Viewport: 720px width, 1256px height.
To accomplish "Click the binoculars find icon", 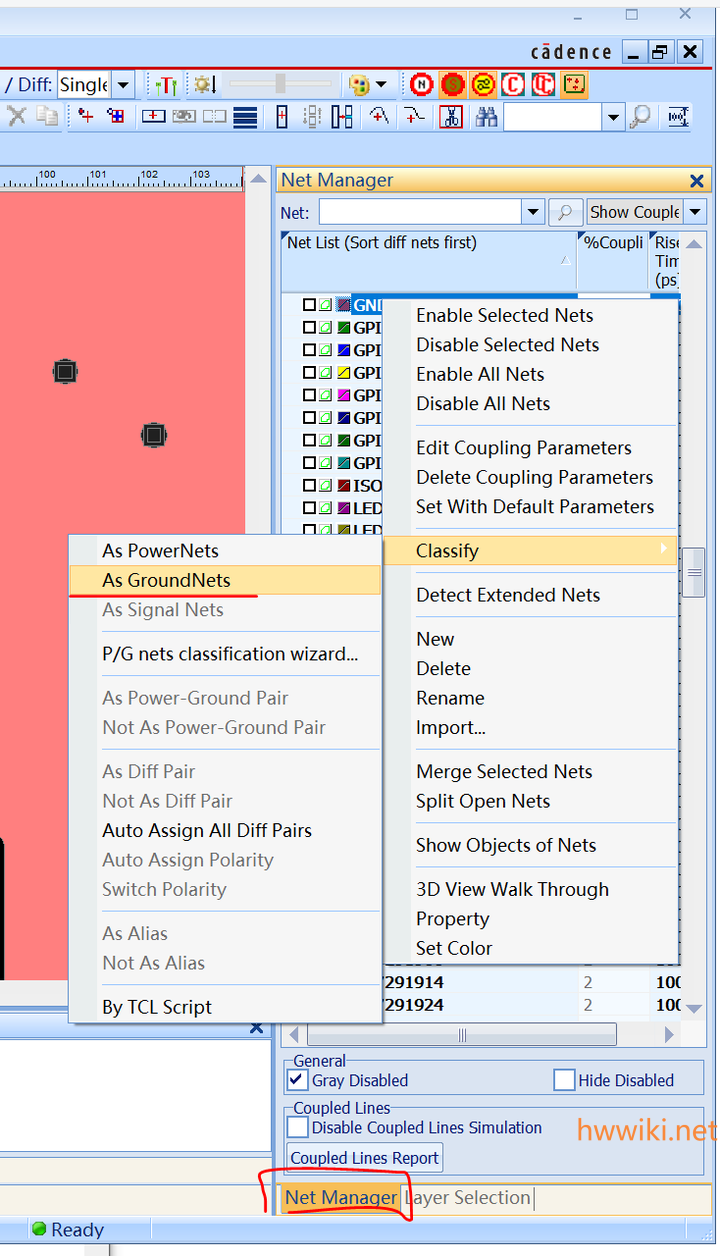I will coord(487,117).
